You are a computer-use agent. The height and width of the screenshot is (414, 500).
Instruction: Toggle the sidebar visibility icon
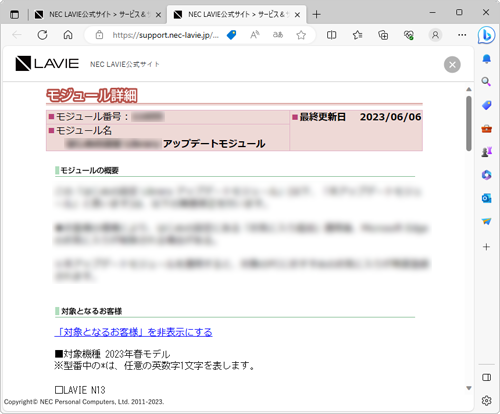[486, 377]
